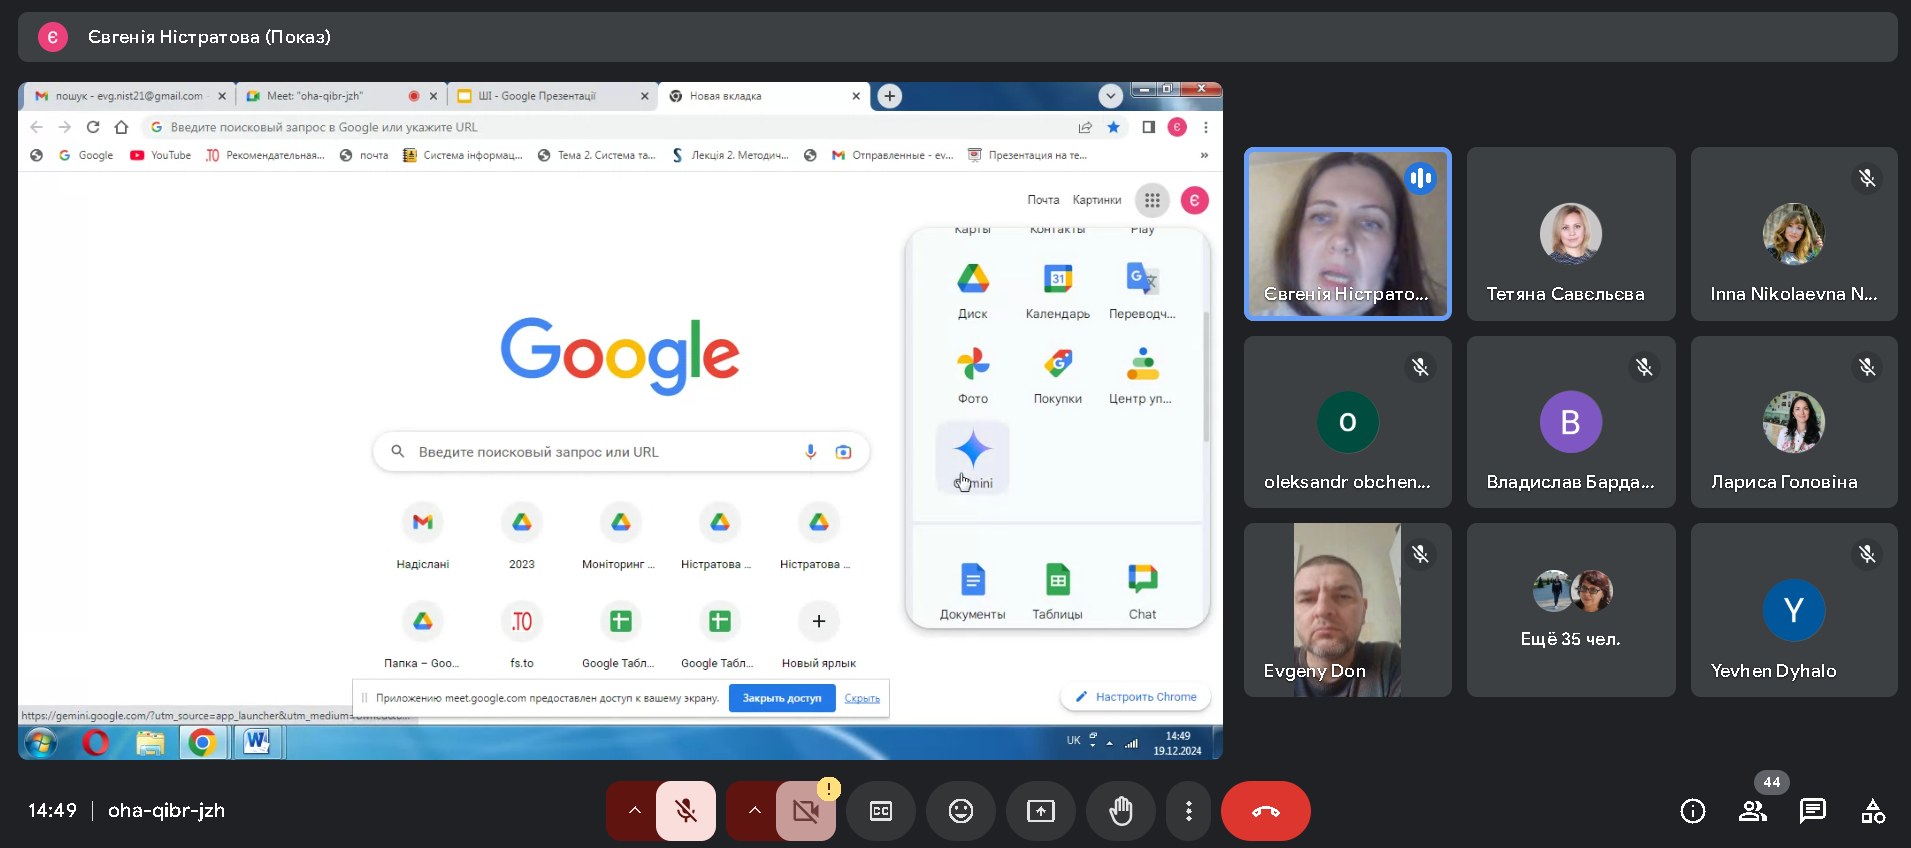Expand audio settings chevron
Image resolution: width=1911 pixels, height=848 pixels.
click(x=634, y=811)
